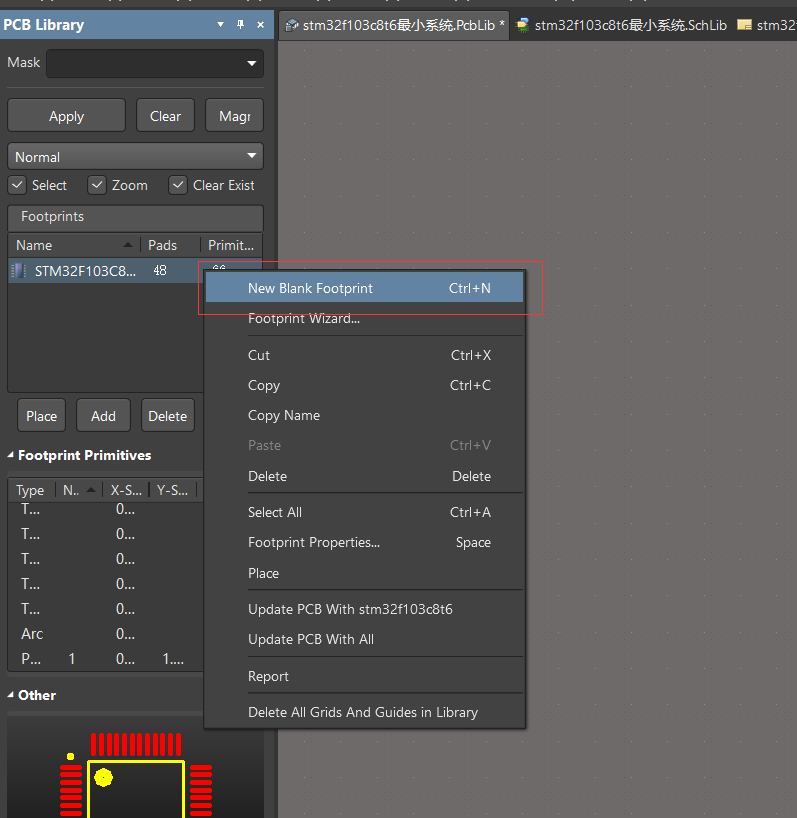Collapse the Footprint Primitives section

click(10, 455)
